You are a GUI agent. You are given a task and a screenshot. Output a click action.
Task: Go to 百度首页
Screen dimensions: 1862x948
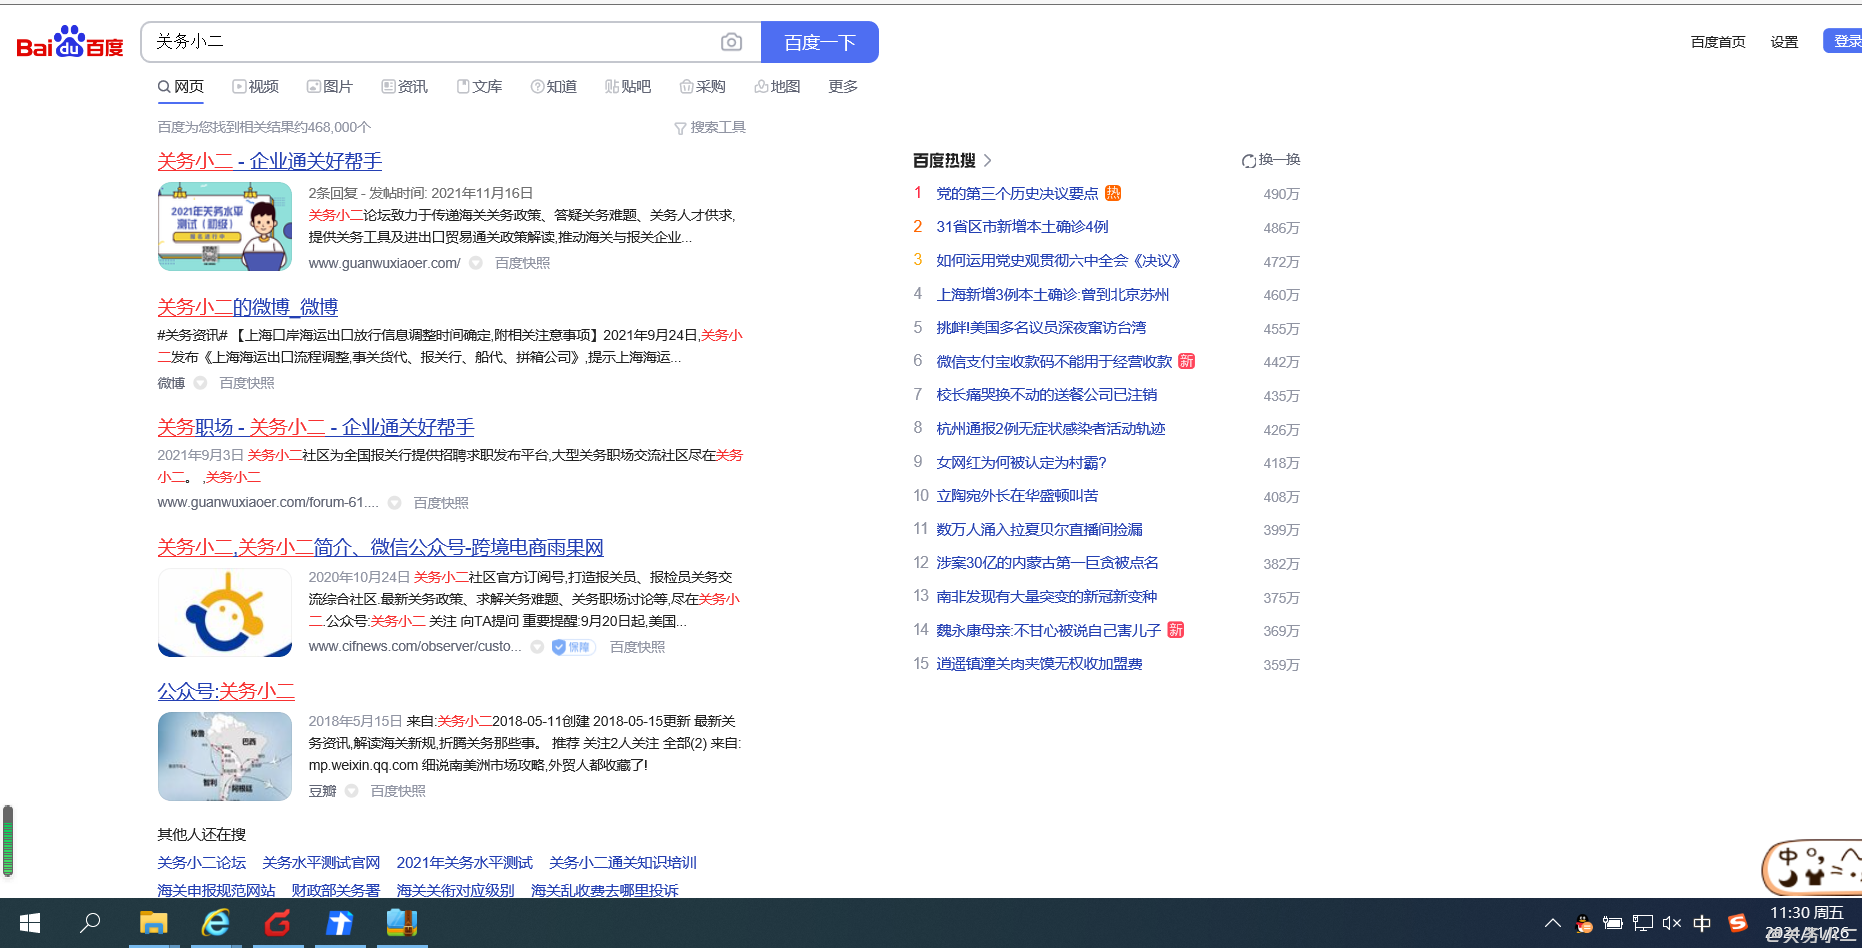[1718, 42]
